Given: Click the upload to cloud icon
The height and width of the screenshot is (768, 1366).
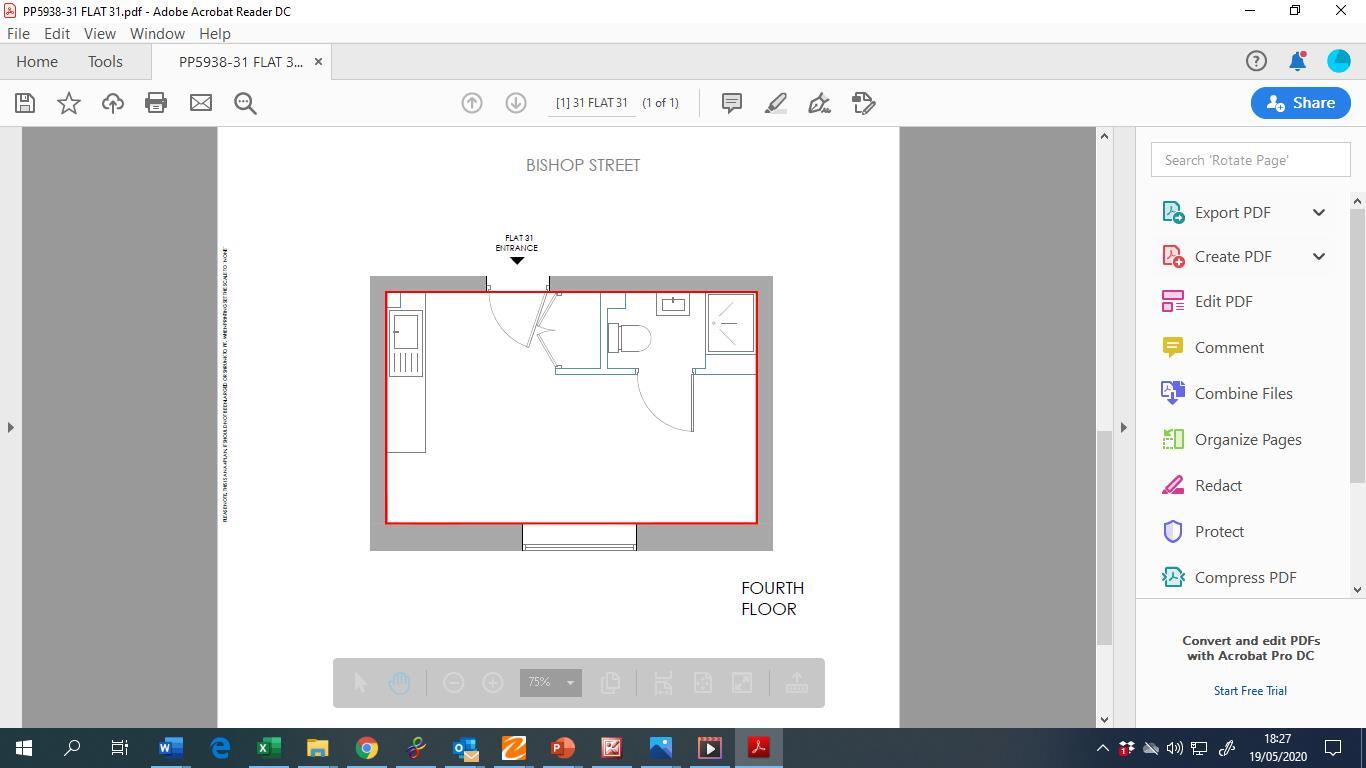Looking at the screenshot, I should [113, 103].
